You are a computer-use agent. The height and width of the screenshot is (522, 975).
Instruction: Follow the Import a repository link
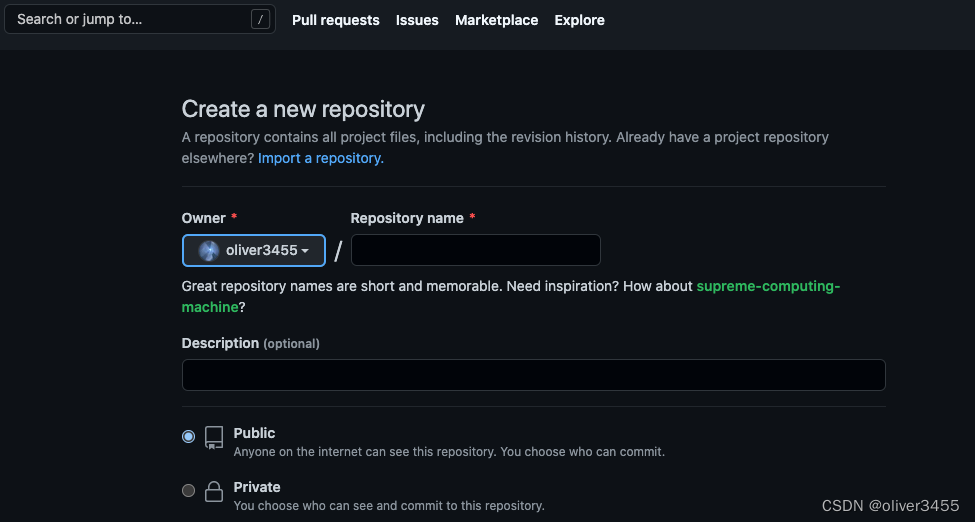click(320, 158)
